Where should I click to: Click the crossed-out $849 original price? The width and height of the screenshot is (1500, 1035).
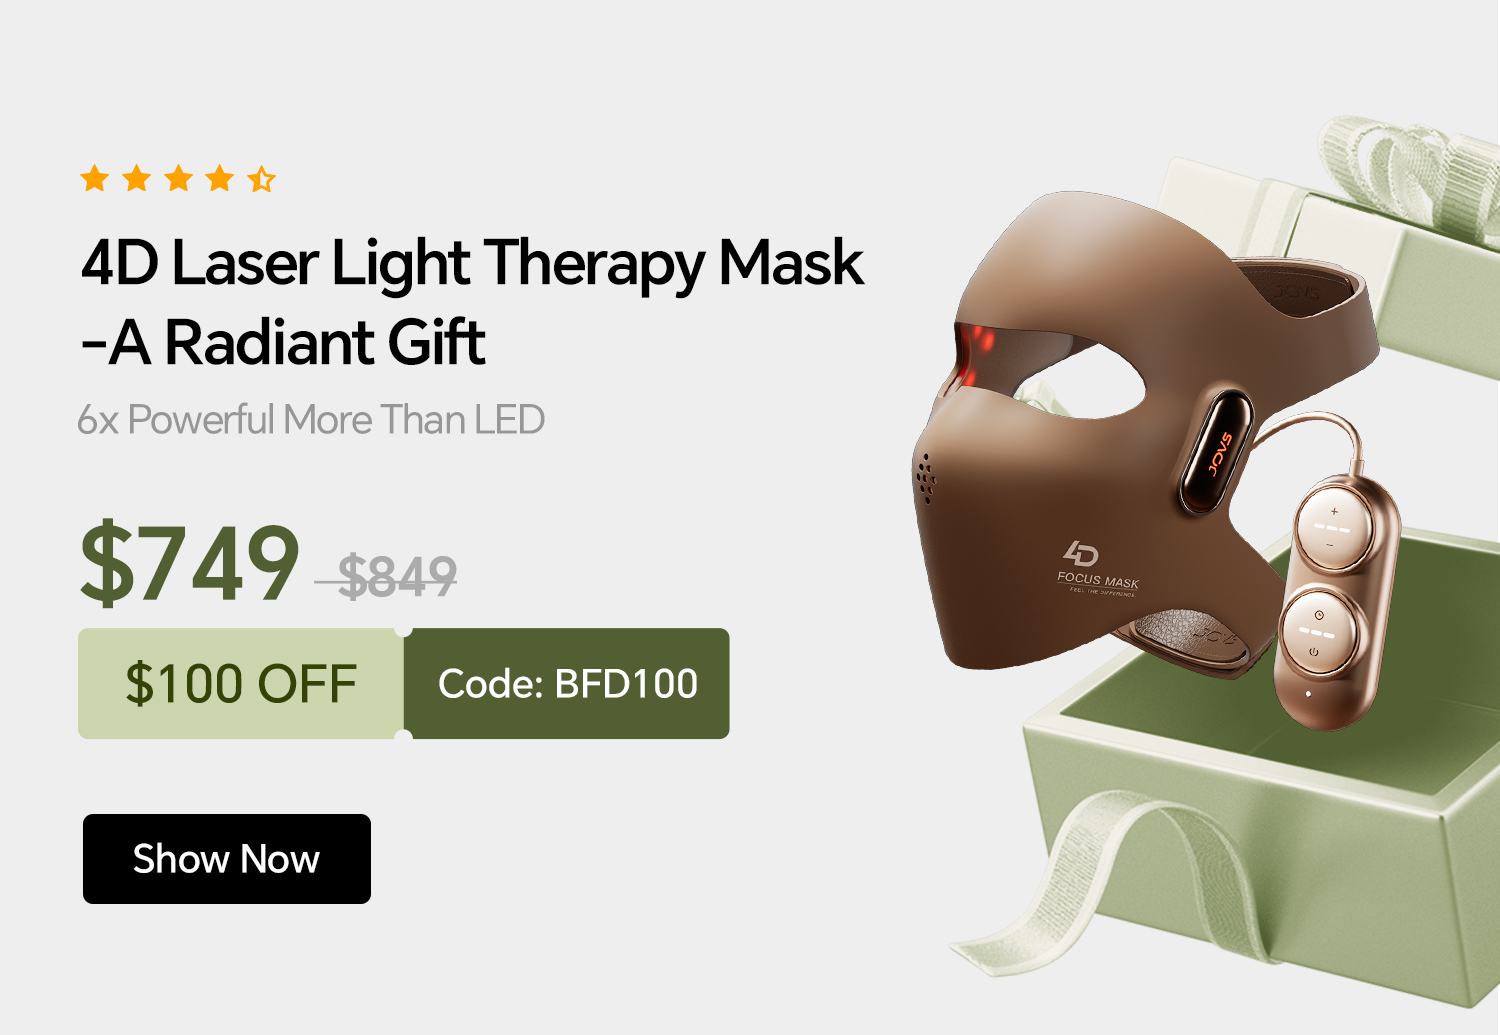[397, 577]
